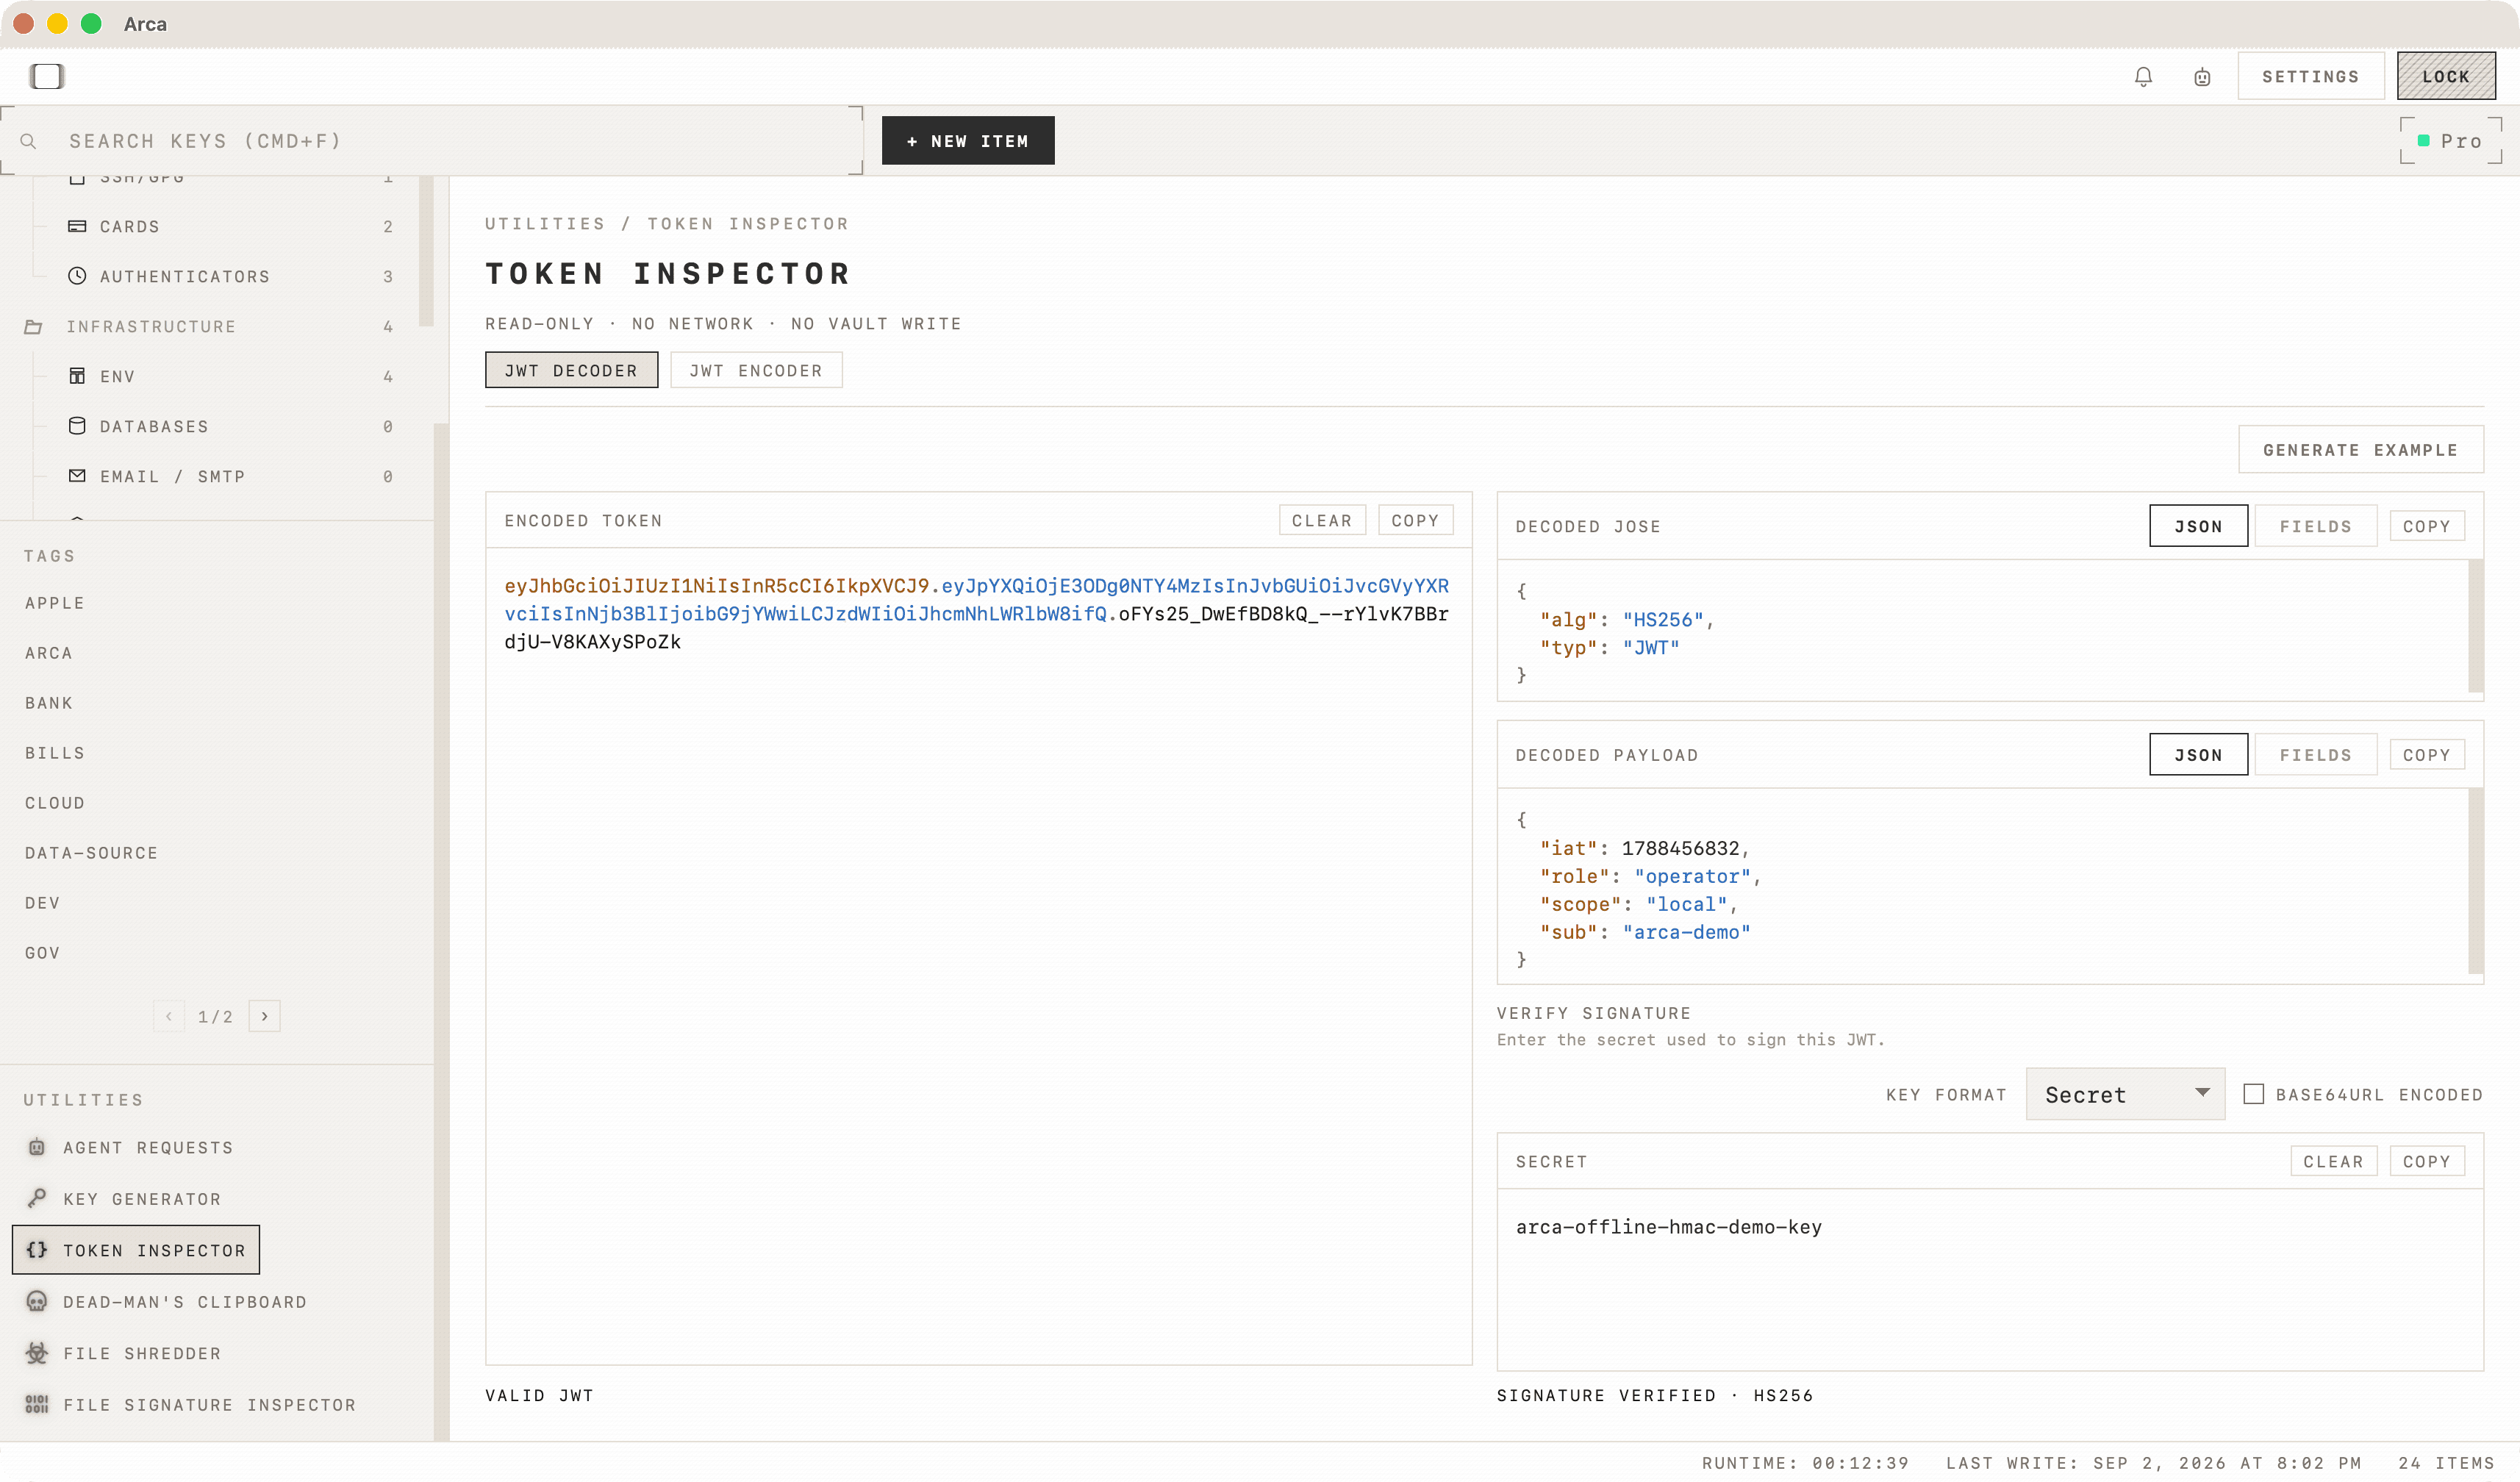Select the Email / SMTP envelope icon

[77, 476]
